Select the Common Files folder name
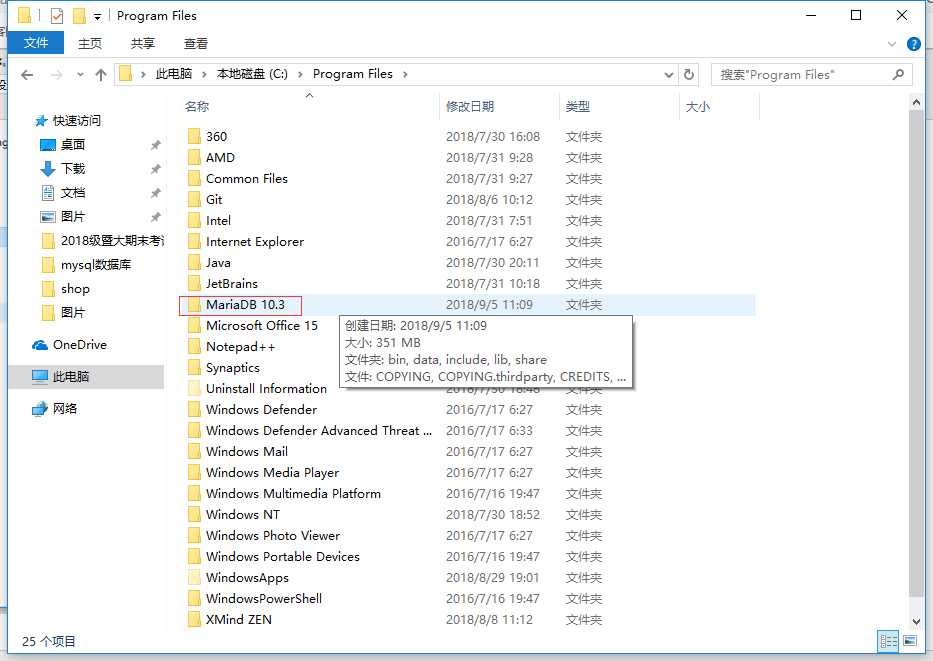The image size is (933, 661). 247,178
